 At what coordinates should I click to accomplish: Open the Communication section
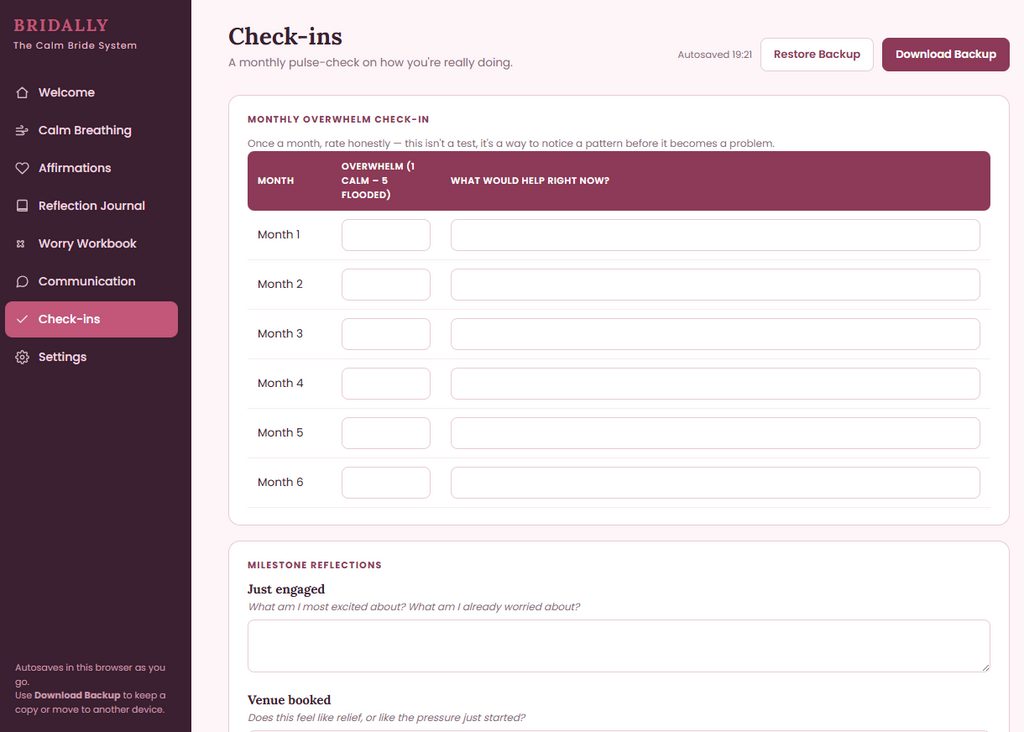pyautogui.click(x=91, y=281)
